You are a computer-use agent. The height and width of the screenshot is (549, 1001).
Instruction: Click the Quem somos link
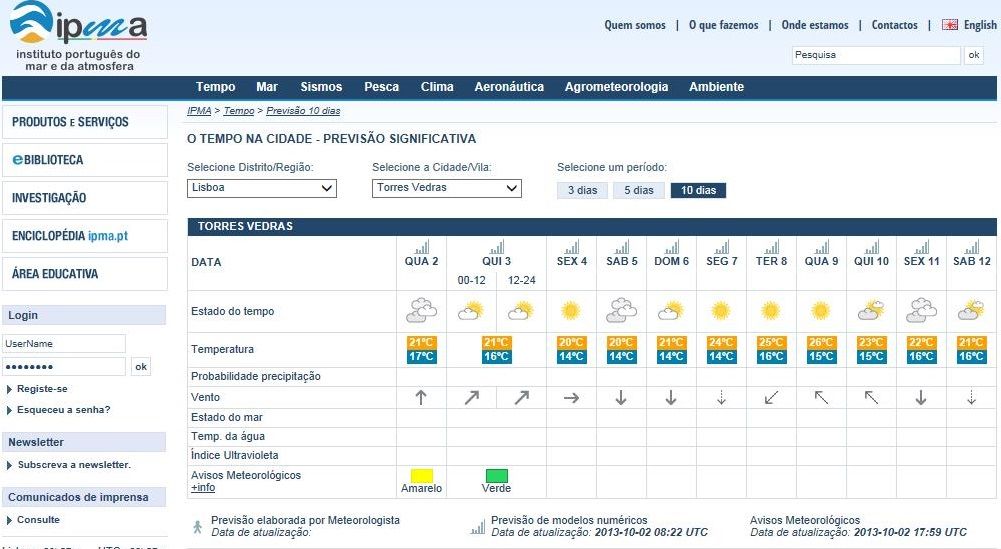coord(635,25)
